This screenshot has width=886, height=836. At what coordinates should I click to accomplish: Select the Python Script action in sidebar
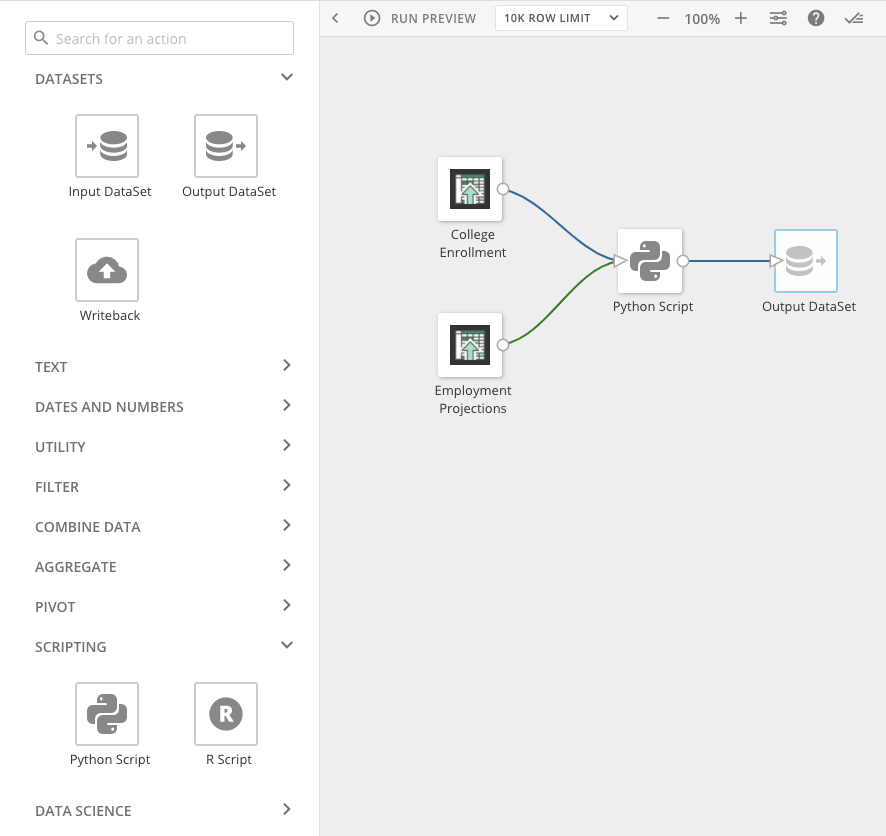pyautogui.click(x=107, y=714)
